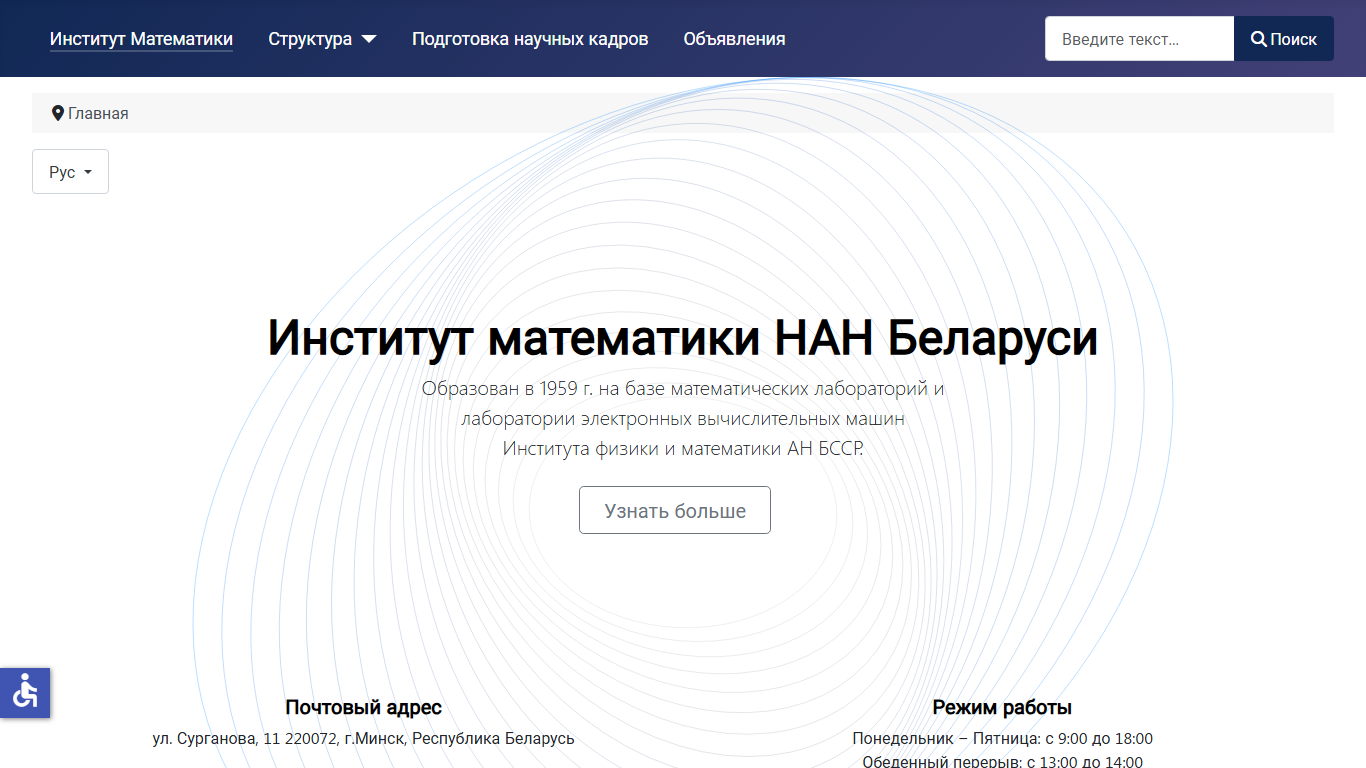This screenshot has width=1366, height=768.
Task: Click the address text ул. Сурганова, 11
Action: [x=364, y=739]
